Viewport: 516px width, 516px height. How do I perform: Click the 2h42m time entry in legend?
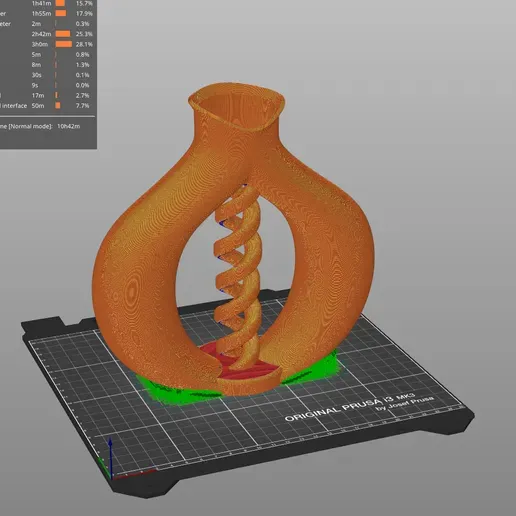coord(41,34)
